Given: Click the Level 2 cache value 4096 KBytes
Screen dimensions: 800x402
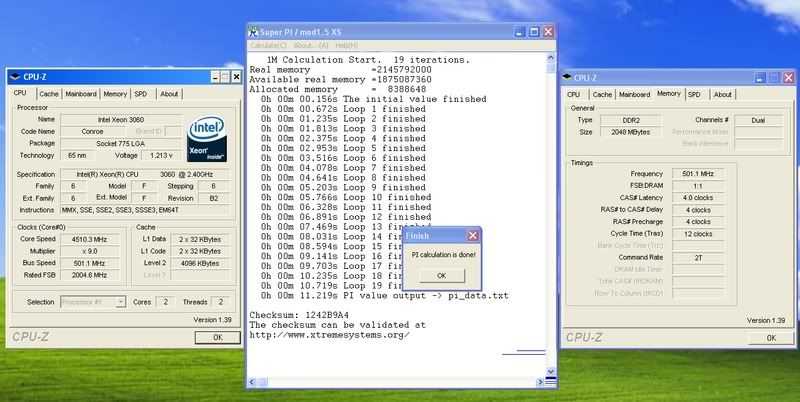Looking at the screenshot, I should point(199,263).
